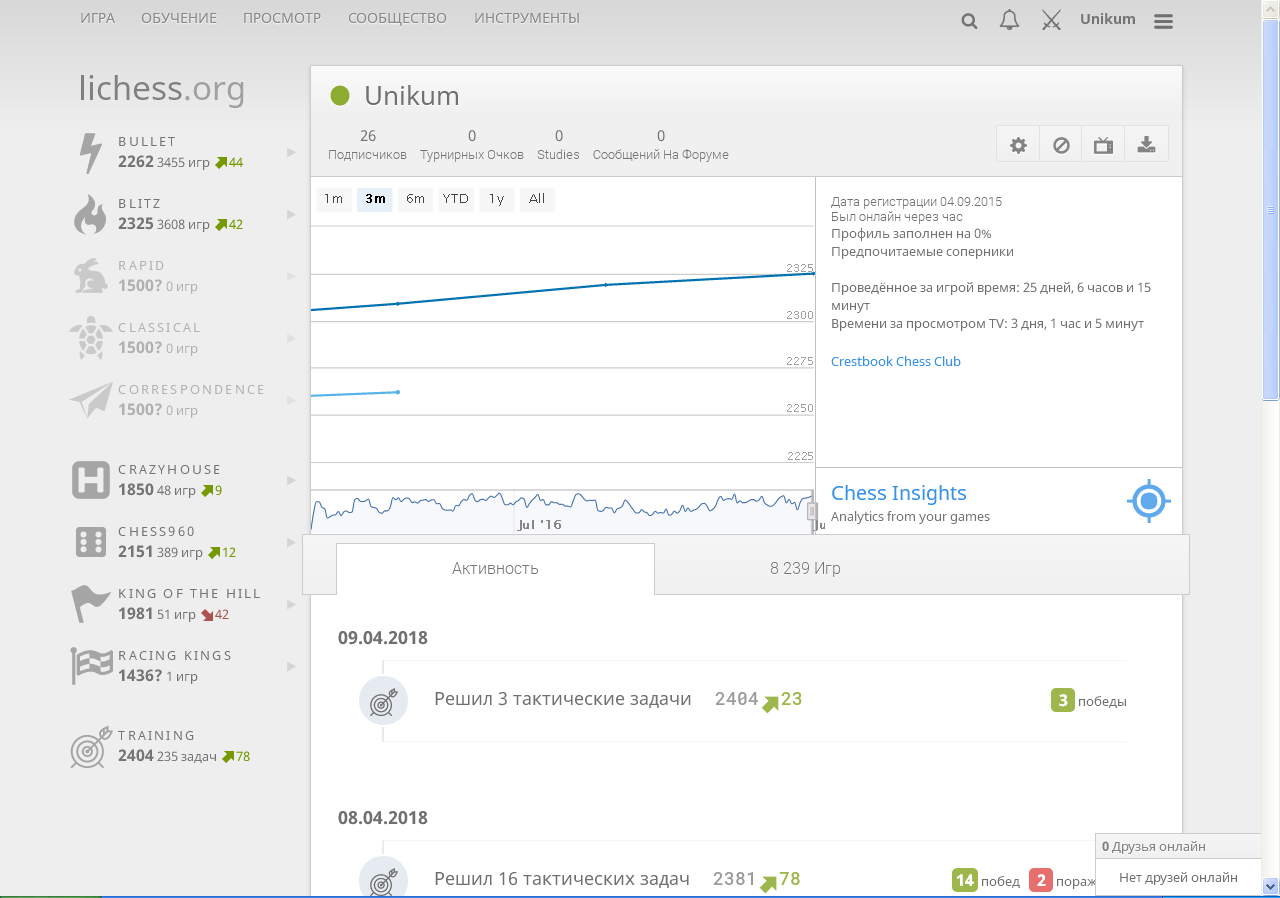This screenshot has width=1280, height=898.
Task: Expand the Rapid rating arrow
Action: pos(292,276)
